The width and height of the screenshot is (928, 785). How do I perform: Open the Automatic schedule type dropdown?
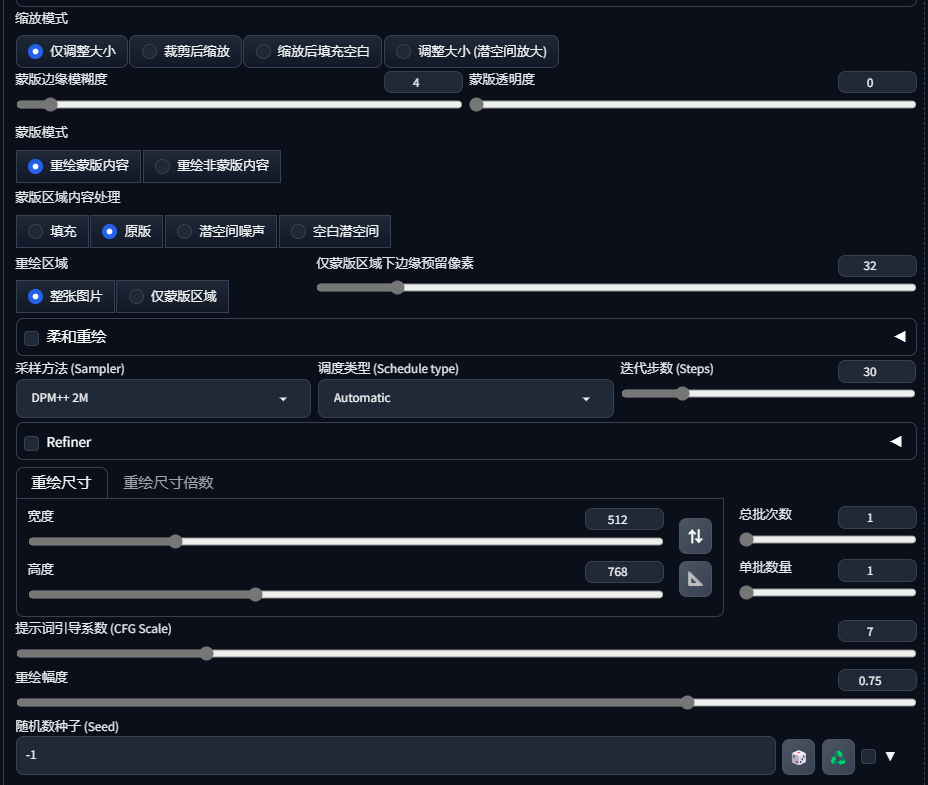coord(466,398)
